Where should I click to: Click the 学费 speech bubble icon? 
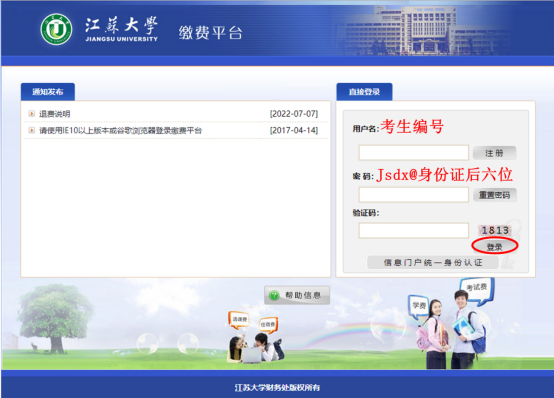pyautogui.click(x=419, y=305)
